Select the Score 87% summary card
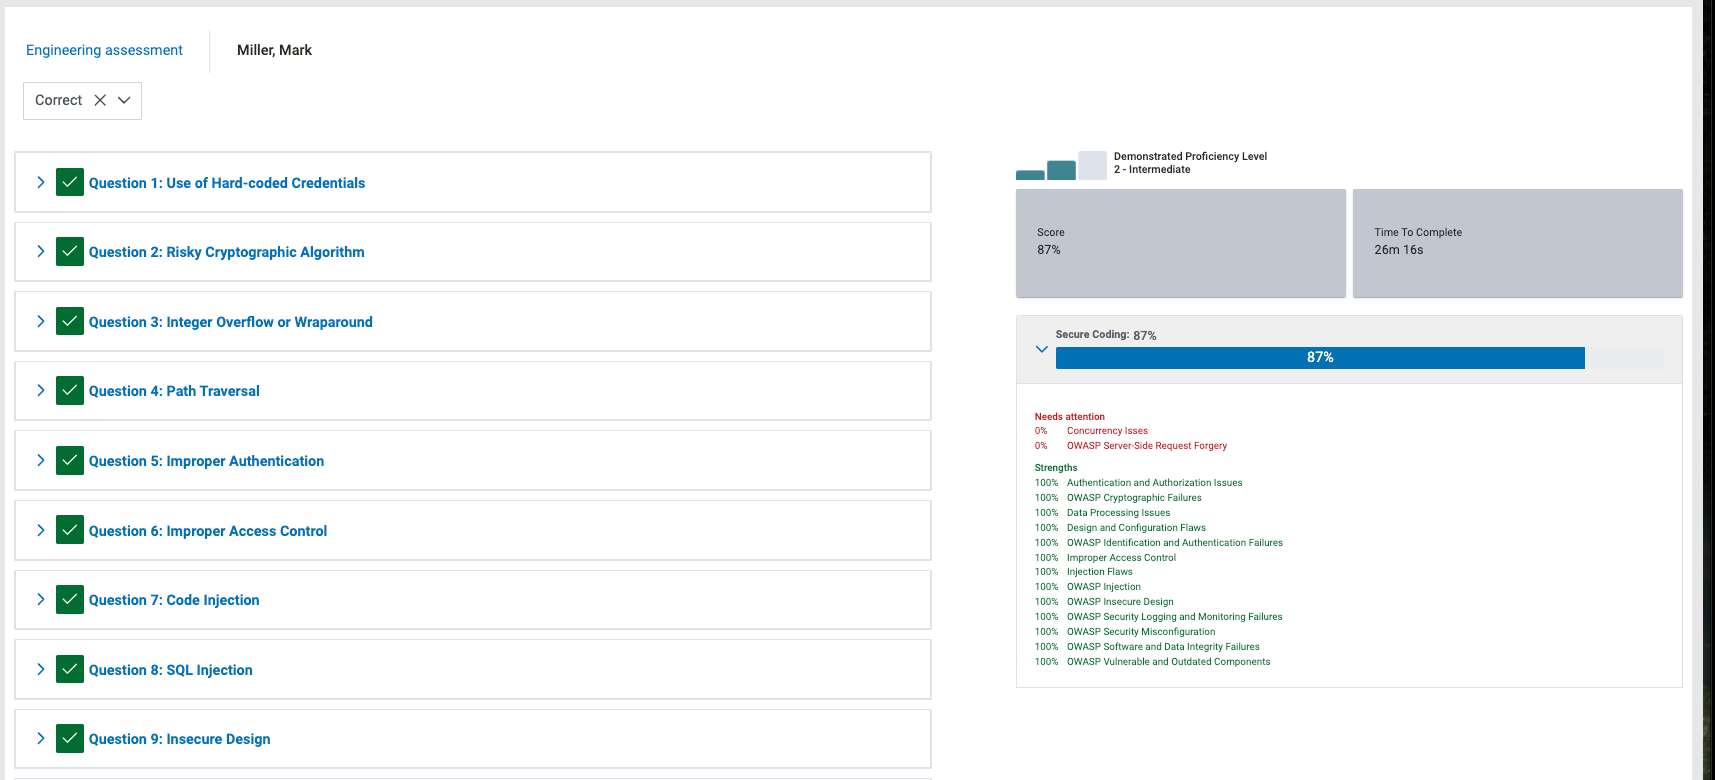 coord(1180,243)
